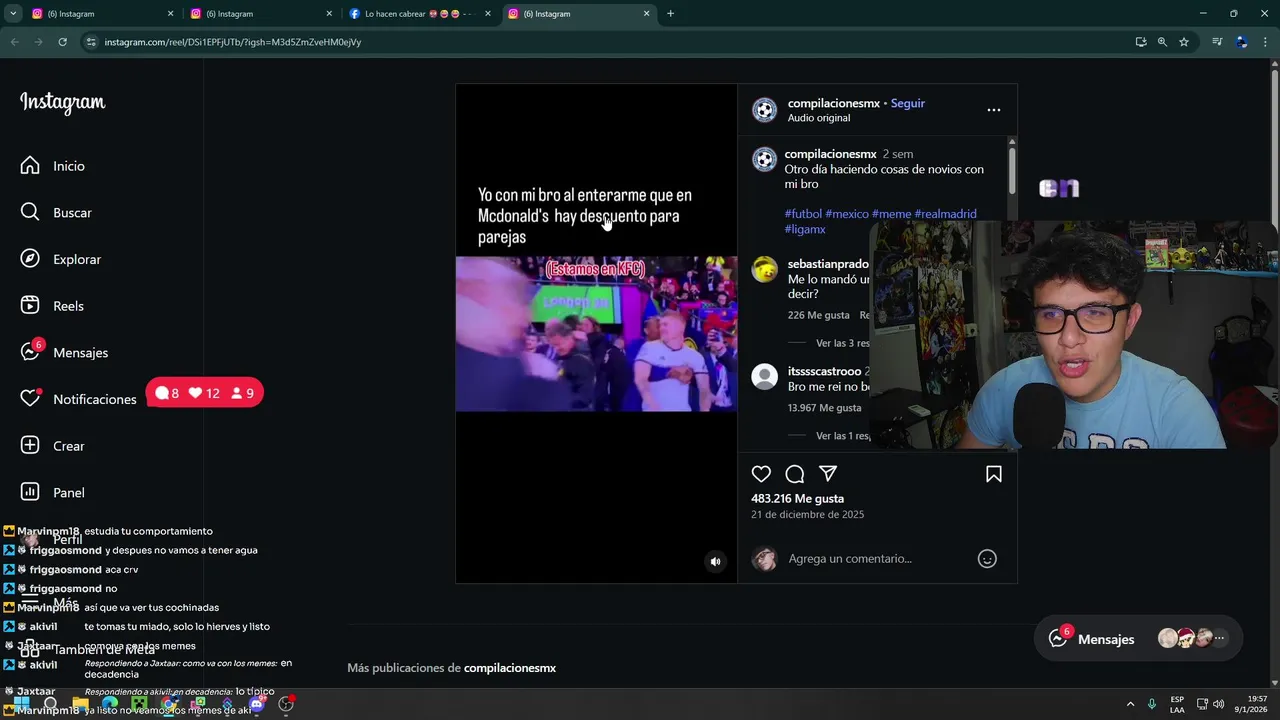1280x720 pixels.
Task: Open the #ligamx hashtag
Action: tap(805, 229)
